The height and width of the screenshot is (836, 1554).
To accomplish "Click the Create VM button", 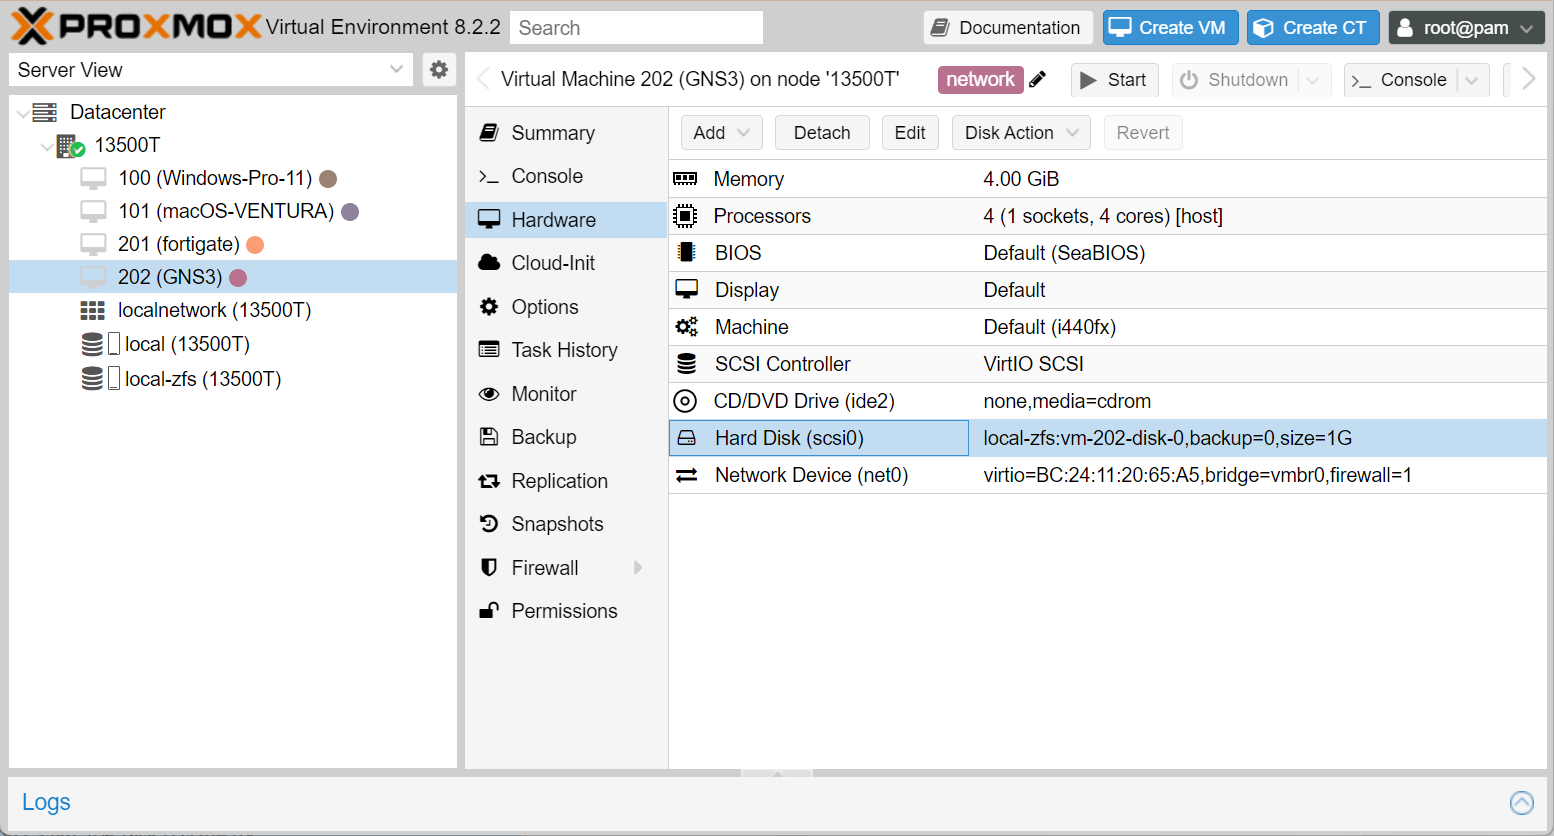I will click(1170, 28).
